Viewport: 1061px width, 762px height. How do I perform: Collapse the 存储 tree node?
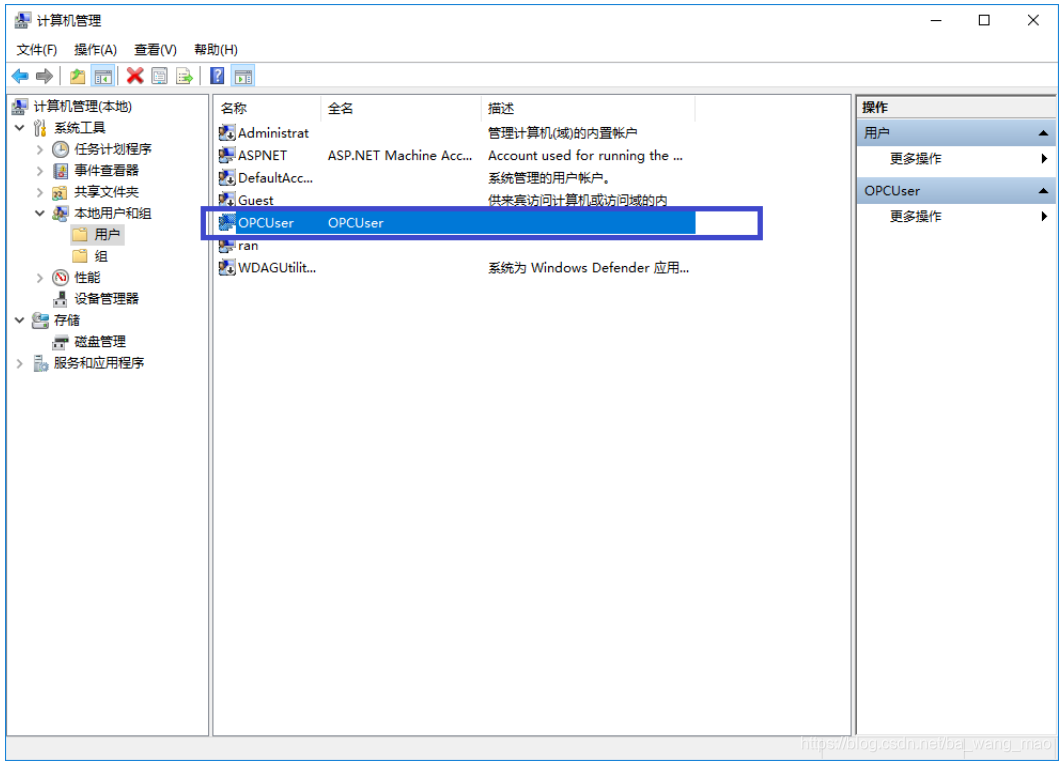pyautogui.click(x=20, y=320)
